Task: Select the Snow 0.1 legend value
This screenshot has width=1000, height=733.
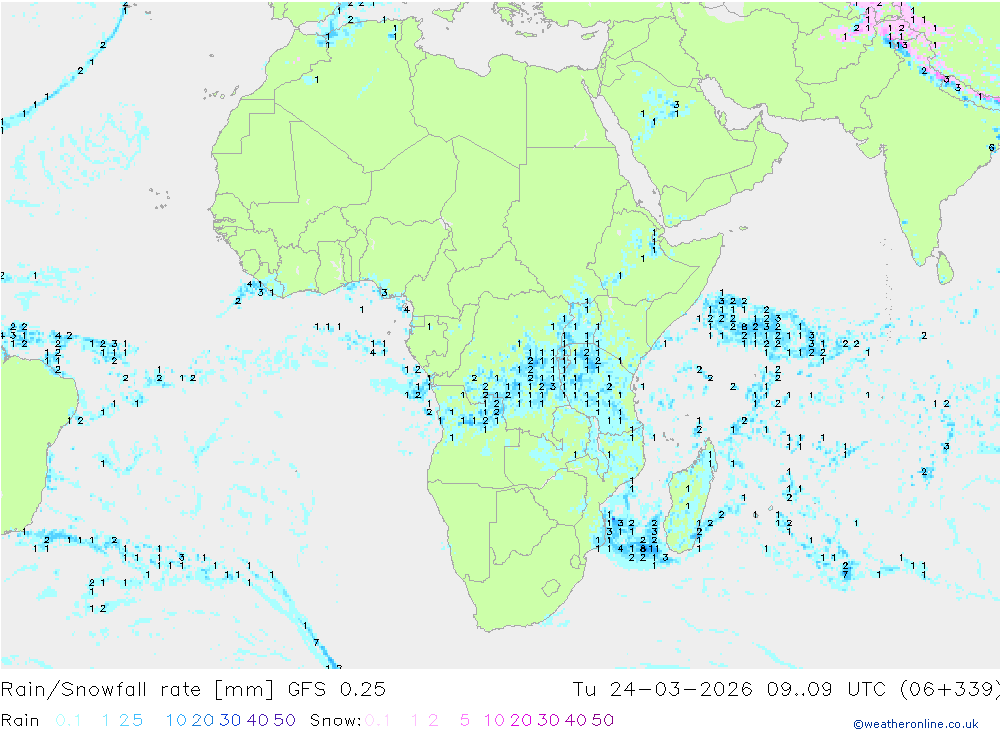Action: point(378,720)
